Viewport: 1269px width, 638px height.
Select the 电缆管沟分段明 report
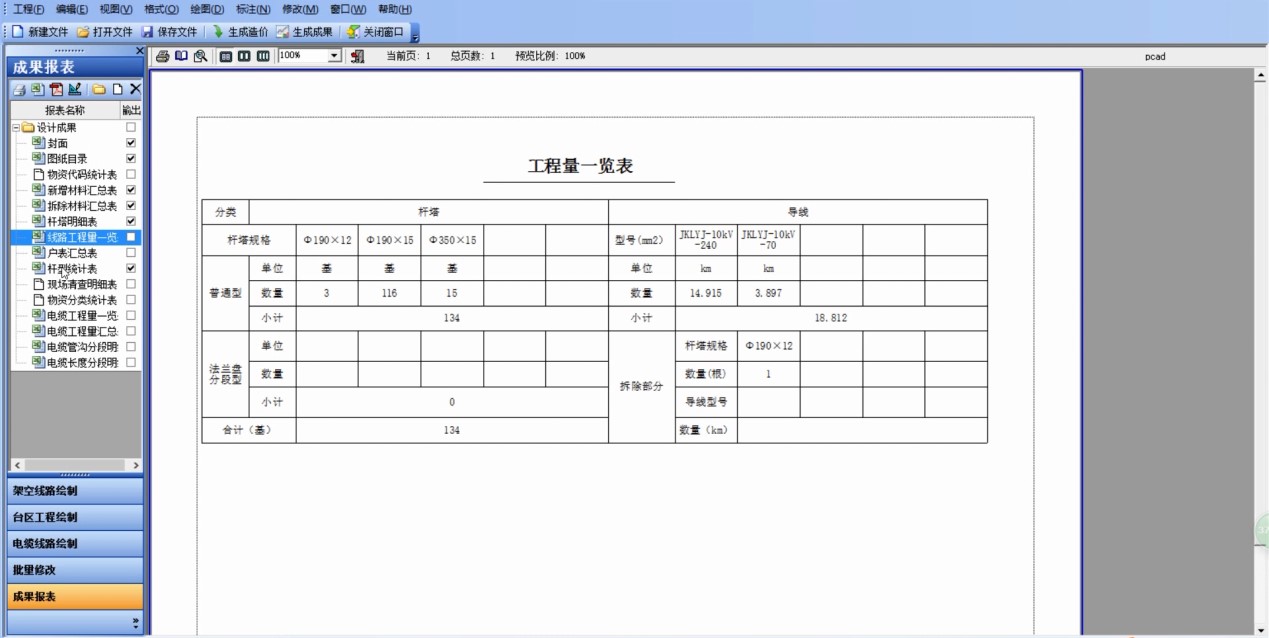click(x=82, y=347)
